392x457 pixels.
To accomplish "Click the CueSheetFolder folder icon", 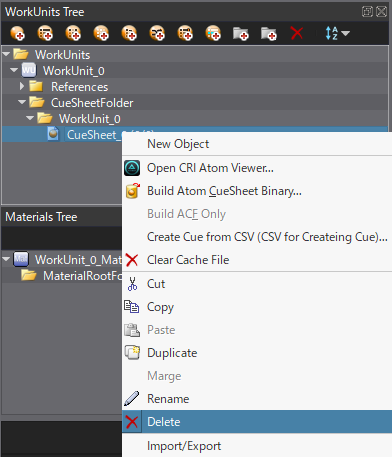I will pos(37,102).
